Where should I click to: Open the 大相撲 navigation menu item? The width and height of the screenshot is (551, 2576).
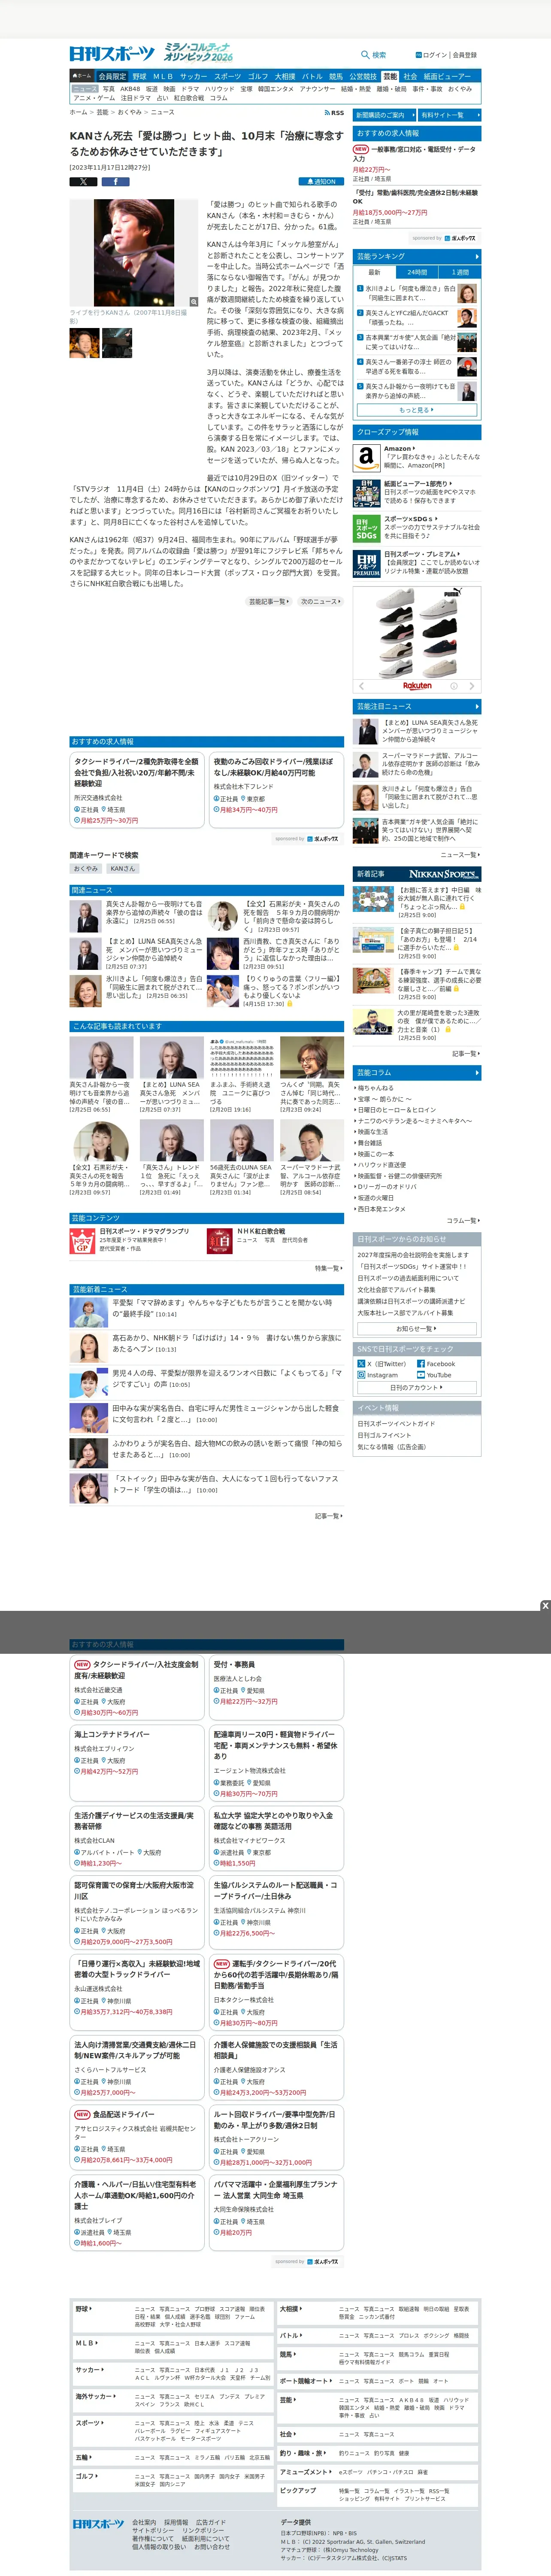coord(285,76)
